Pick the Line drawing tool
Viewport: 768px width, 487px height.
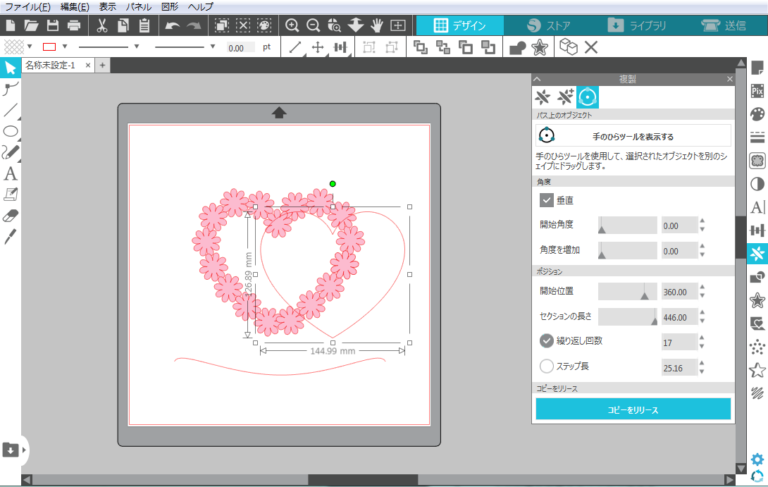click(10, 110)
